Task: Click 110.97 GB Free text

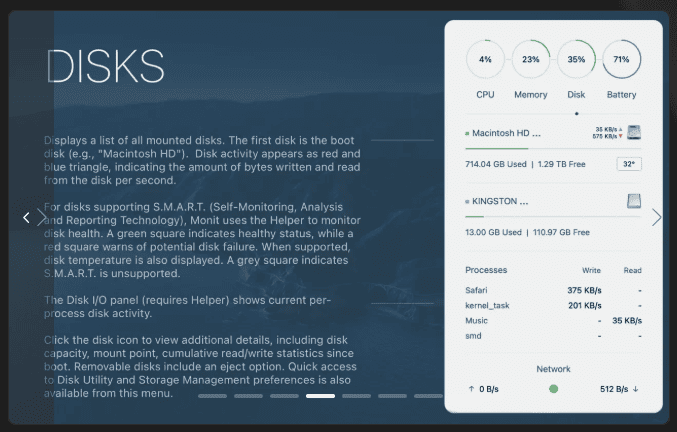Action: click(x=561, y=232)
